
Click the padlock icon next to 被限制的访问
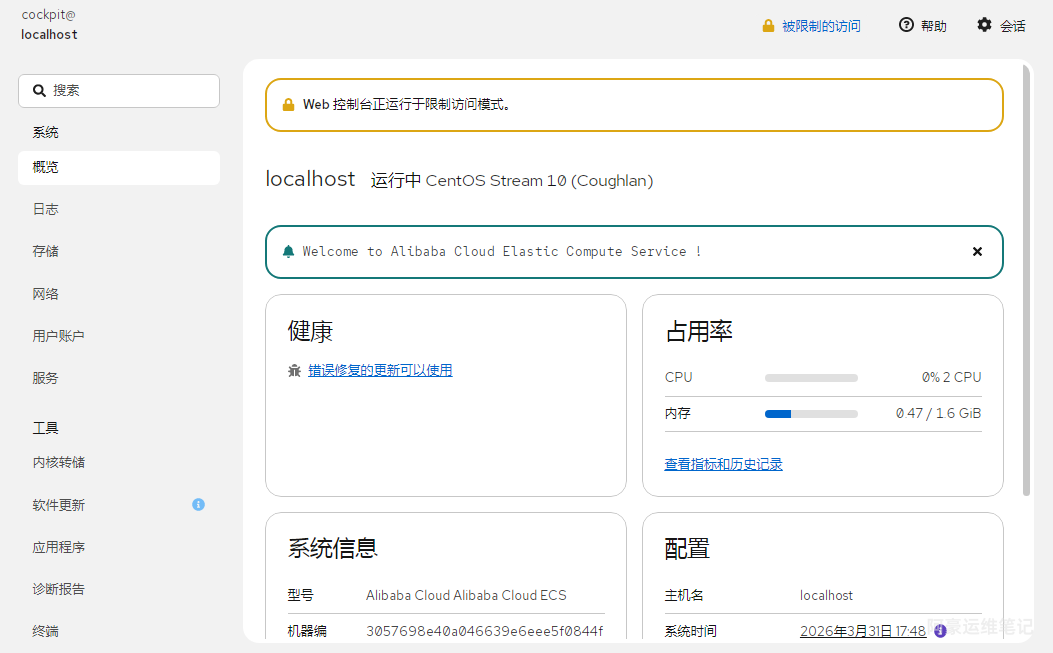(x=768, y=26)
